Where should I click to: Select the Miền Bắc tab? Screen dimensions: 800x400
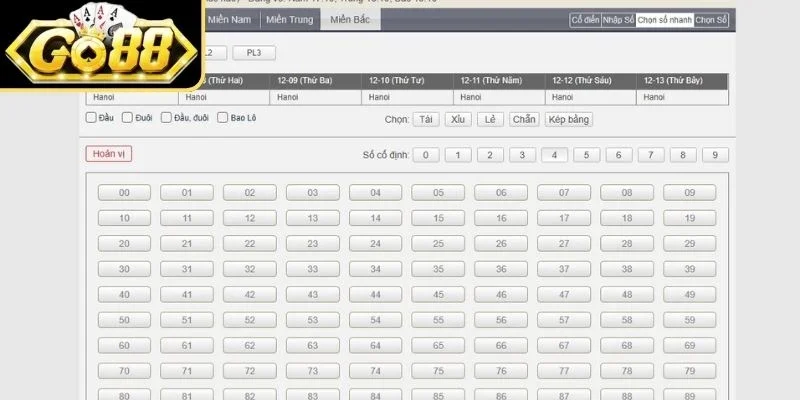point(349,21)
